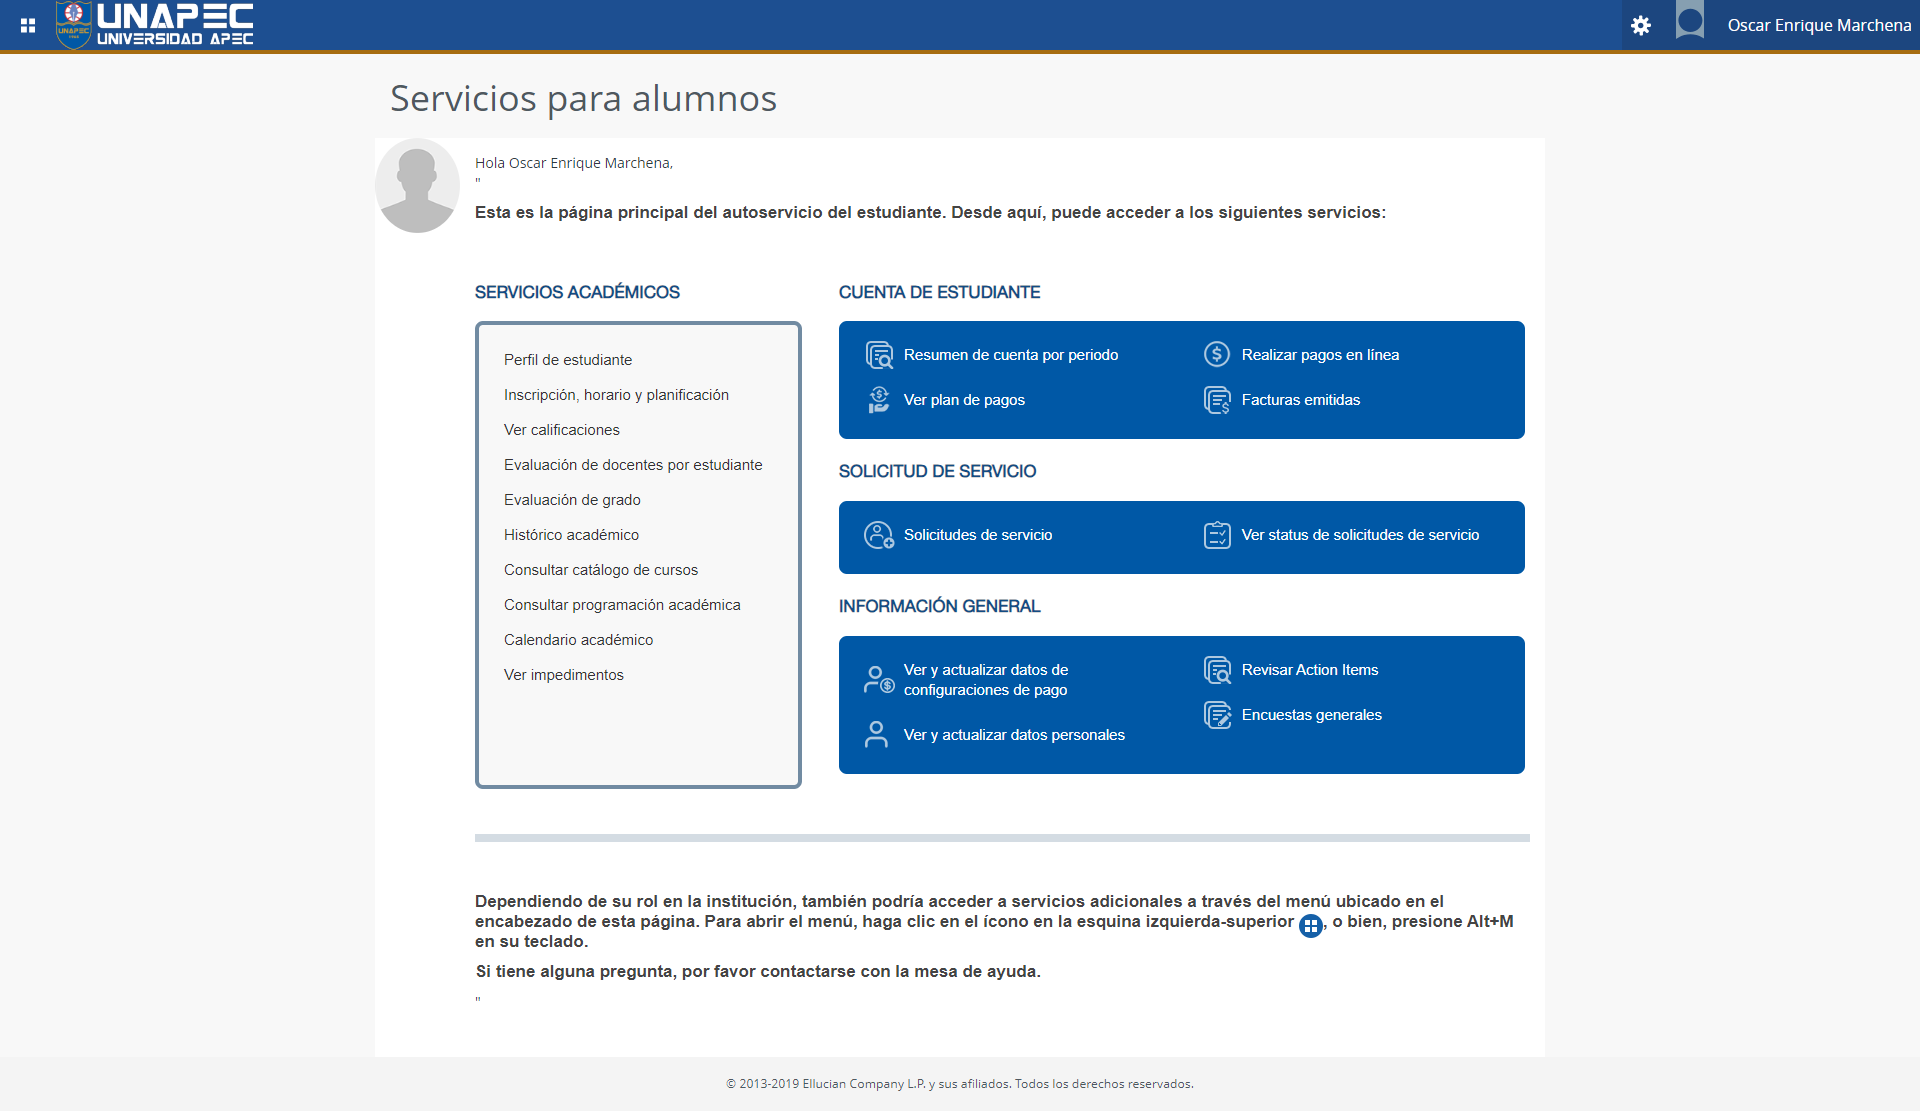Open Perfil de estudiante link

click(x=568, y=360)
